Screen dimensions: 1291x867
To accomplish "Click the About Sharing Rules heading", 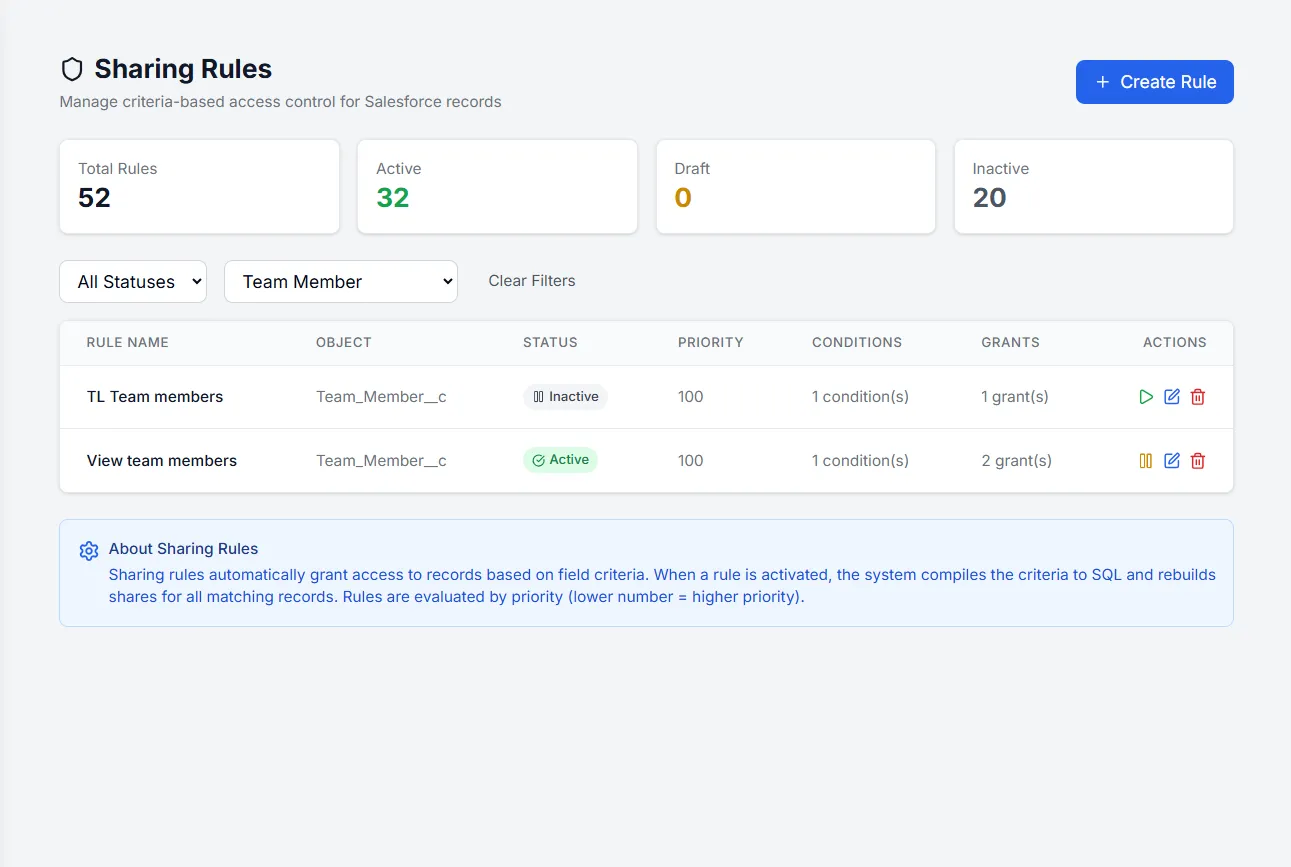I will click(x=184, y=549).
